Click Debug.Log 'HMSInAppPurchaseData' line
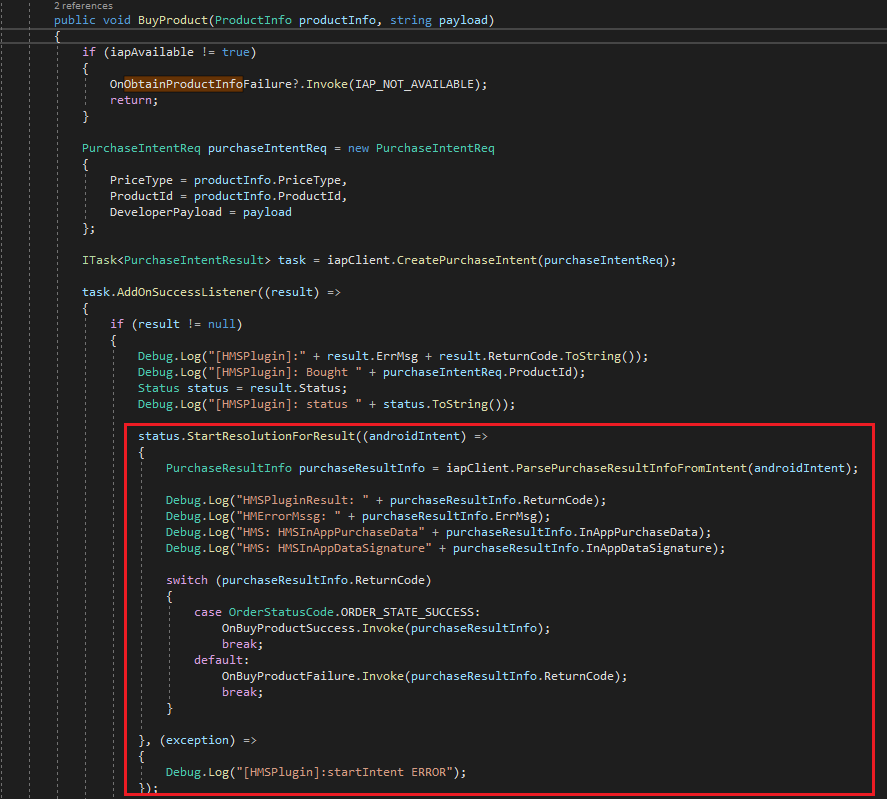 click(438, 532)
